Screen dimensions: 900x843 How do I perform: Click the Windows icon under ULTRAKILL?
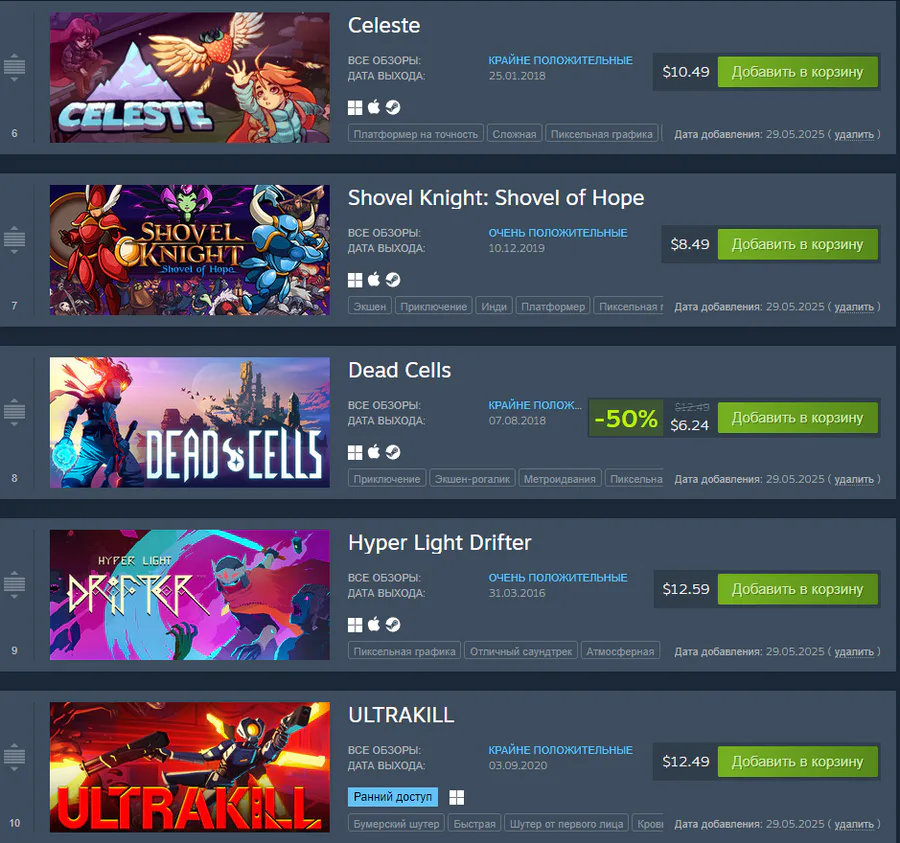[456, 797]
